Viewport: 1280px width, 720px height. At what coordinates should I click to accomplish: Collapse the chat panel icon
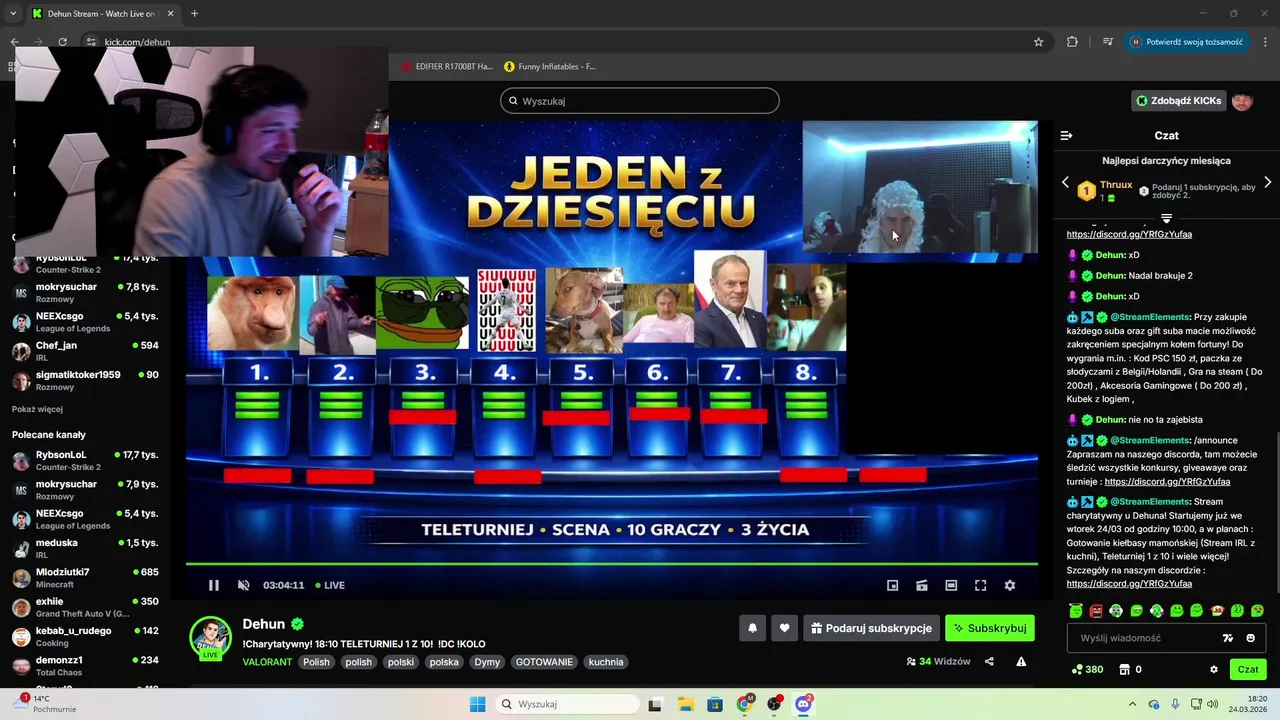[x=1066, y=135]
